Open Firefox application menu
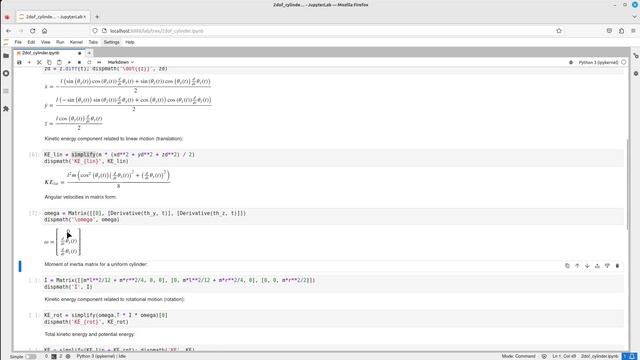The width and height of the screenshot is (640, 360). coord(633,31)
